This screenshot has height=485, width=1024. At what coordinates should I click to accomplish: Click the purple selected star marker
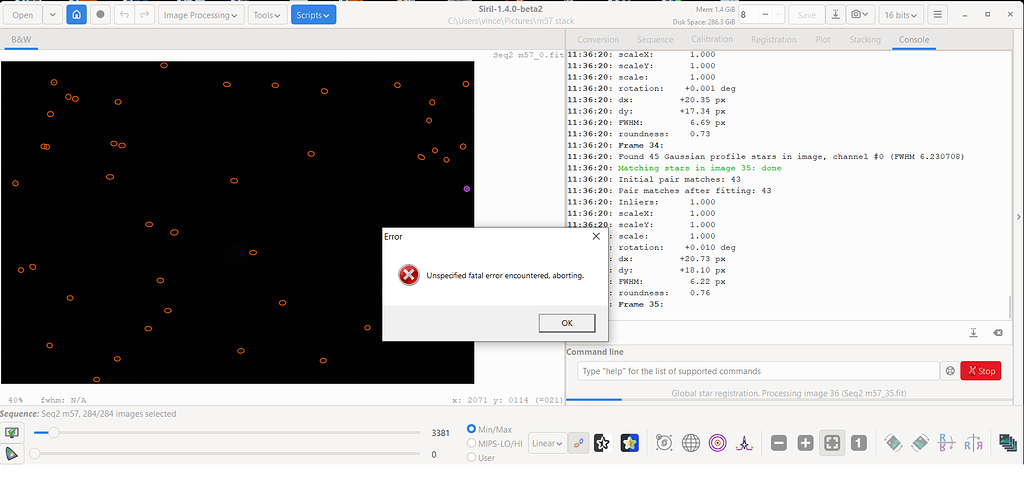(x=467, y=189)
